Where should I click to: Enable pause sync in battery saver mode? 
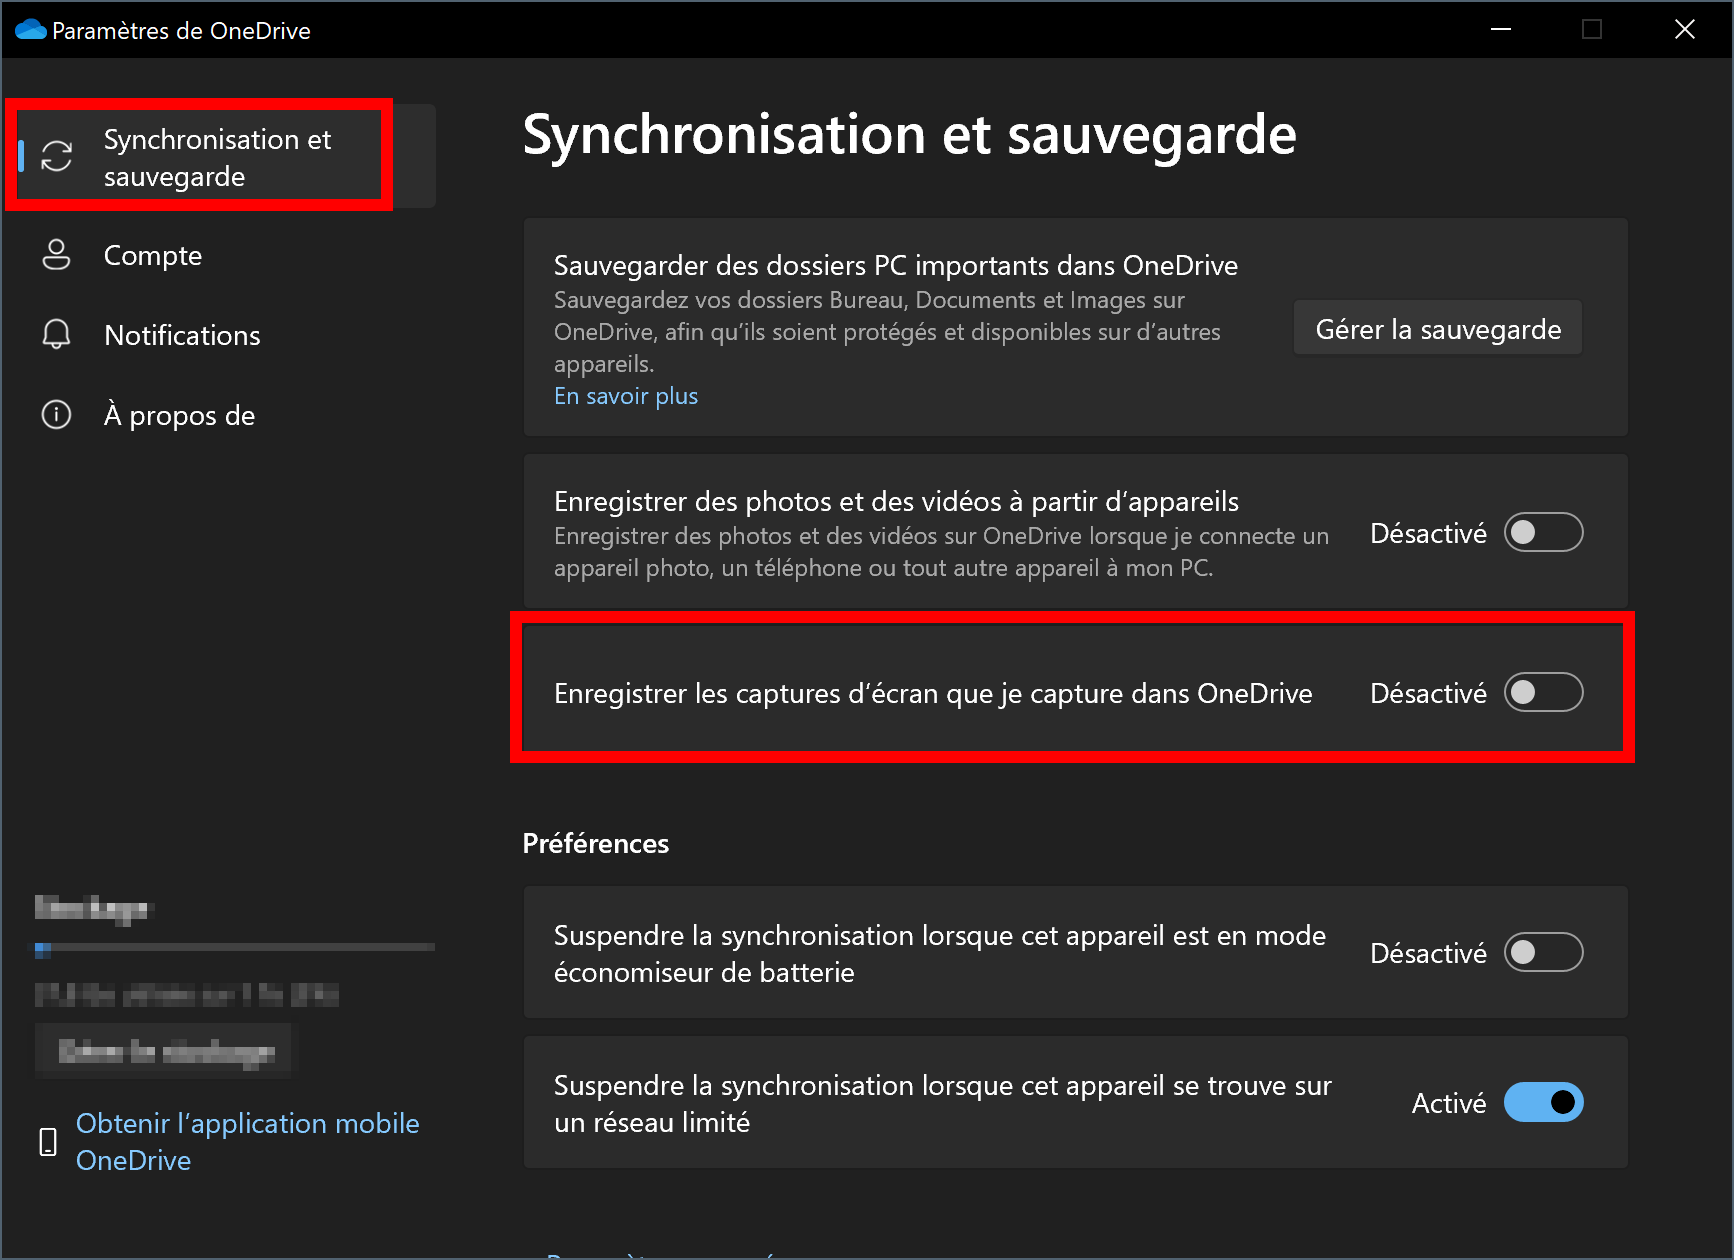click(x=1543, y=952)
